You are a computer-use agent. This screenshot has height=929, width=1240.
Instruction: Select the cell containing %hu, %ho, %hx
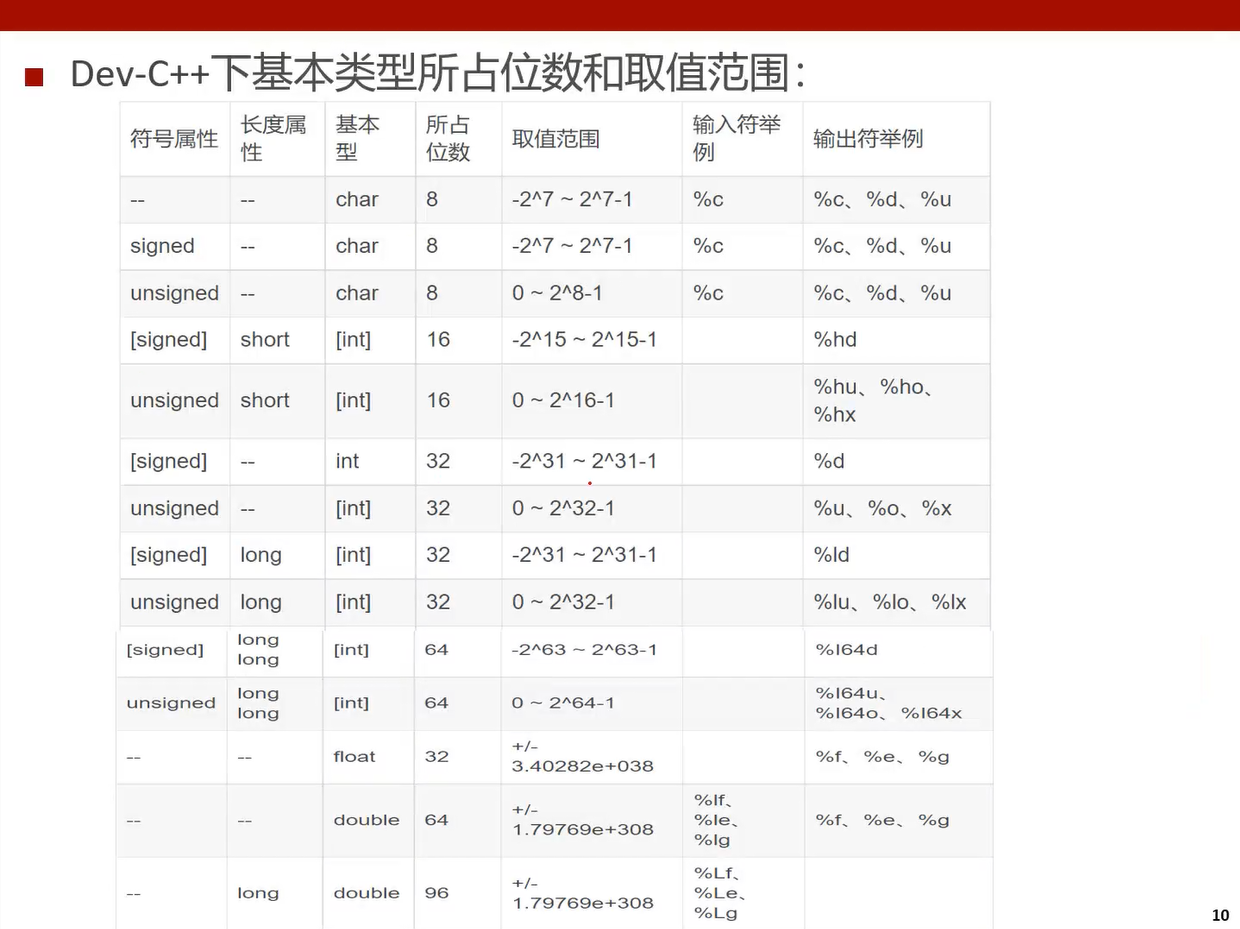point(873,400)
